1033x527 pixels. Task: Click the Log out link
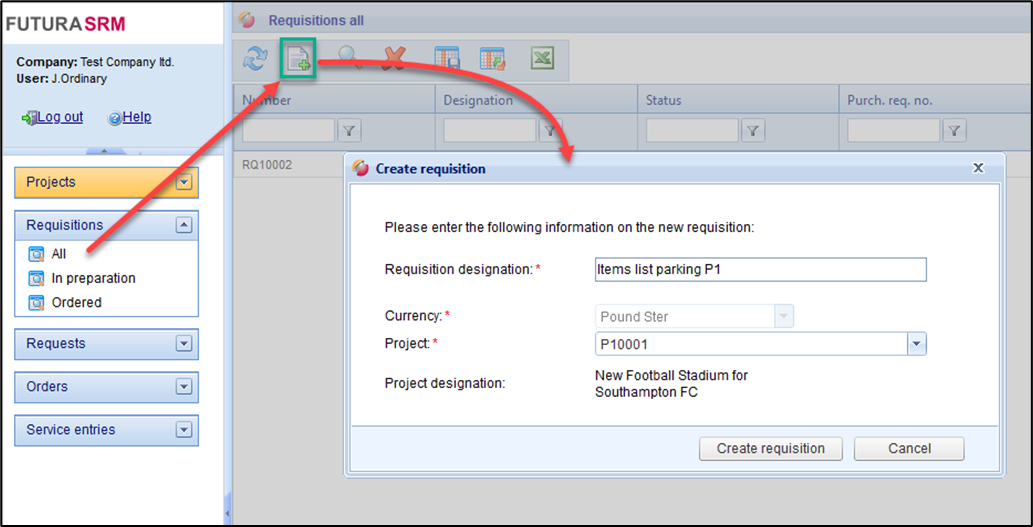tap(60, 117)
